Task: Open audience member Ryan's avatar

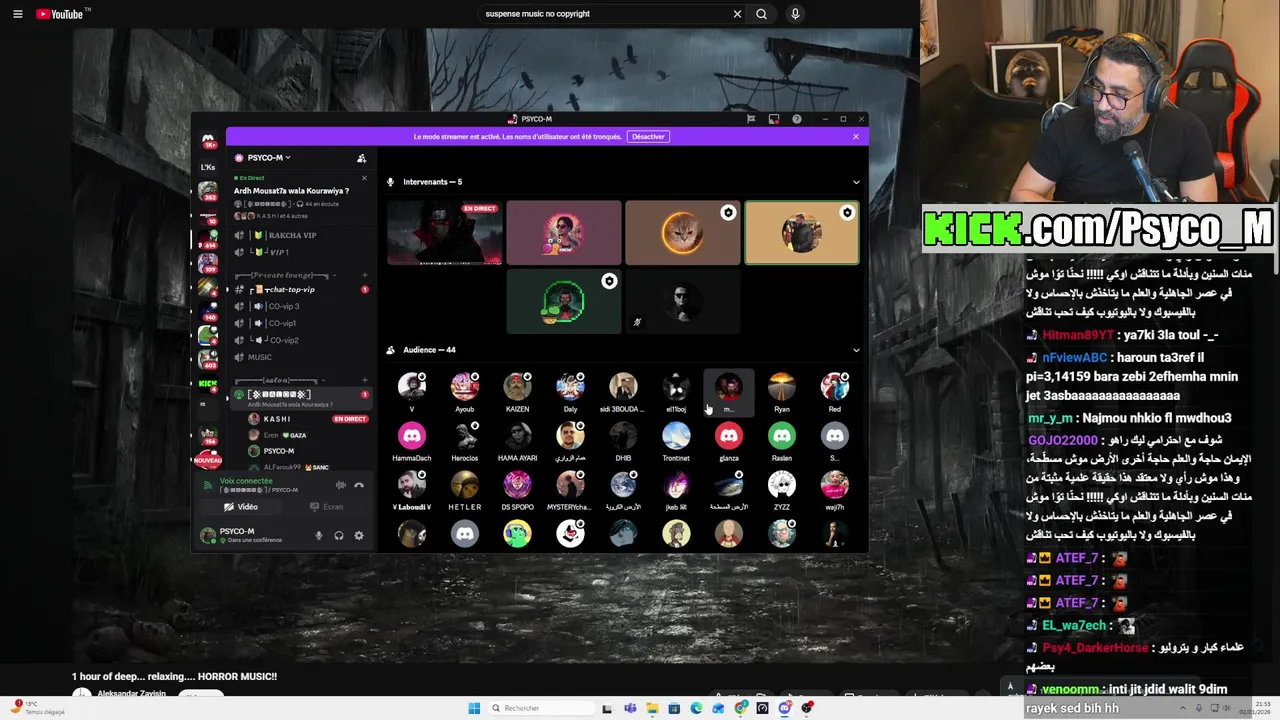Action: click(x=782, y=387)
